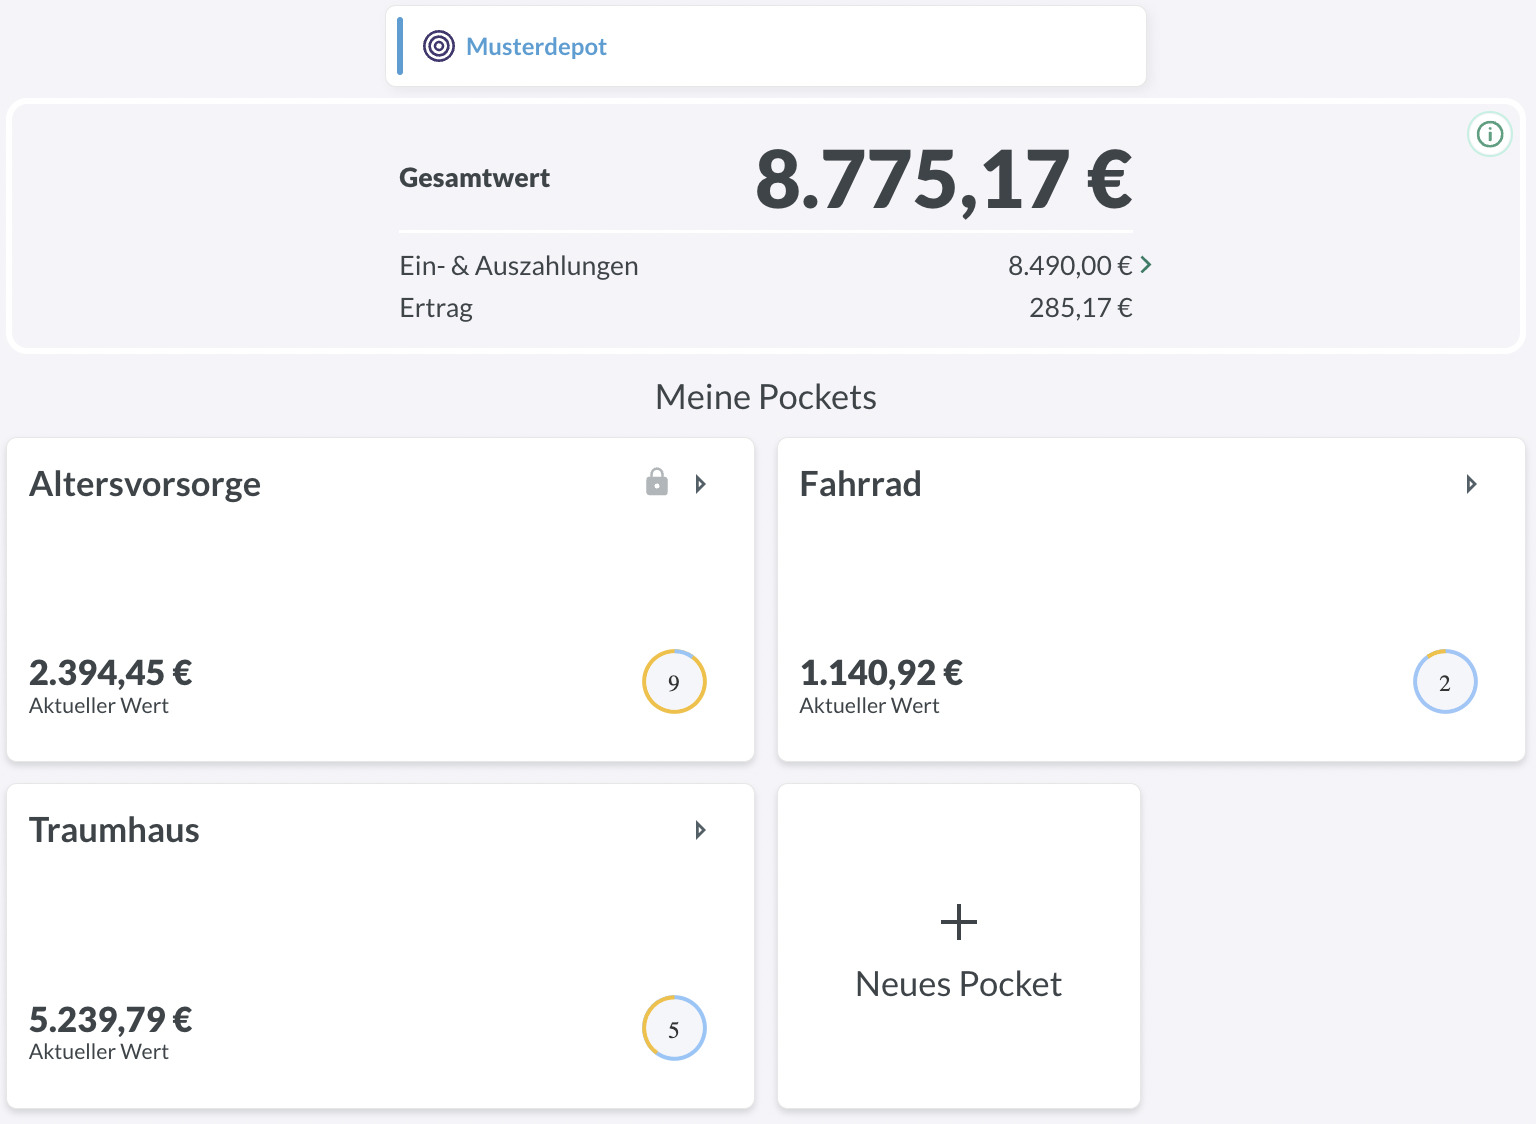1536x1124 pixels.
Task: Click the Altersvorsorge value 2.394,45 €
Action: 111,673
